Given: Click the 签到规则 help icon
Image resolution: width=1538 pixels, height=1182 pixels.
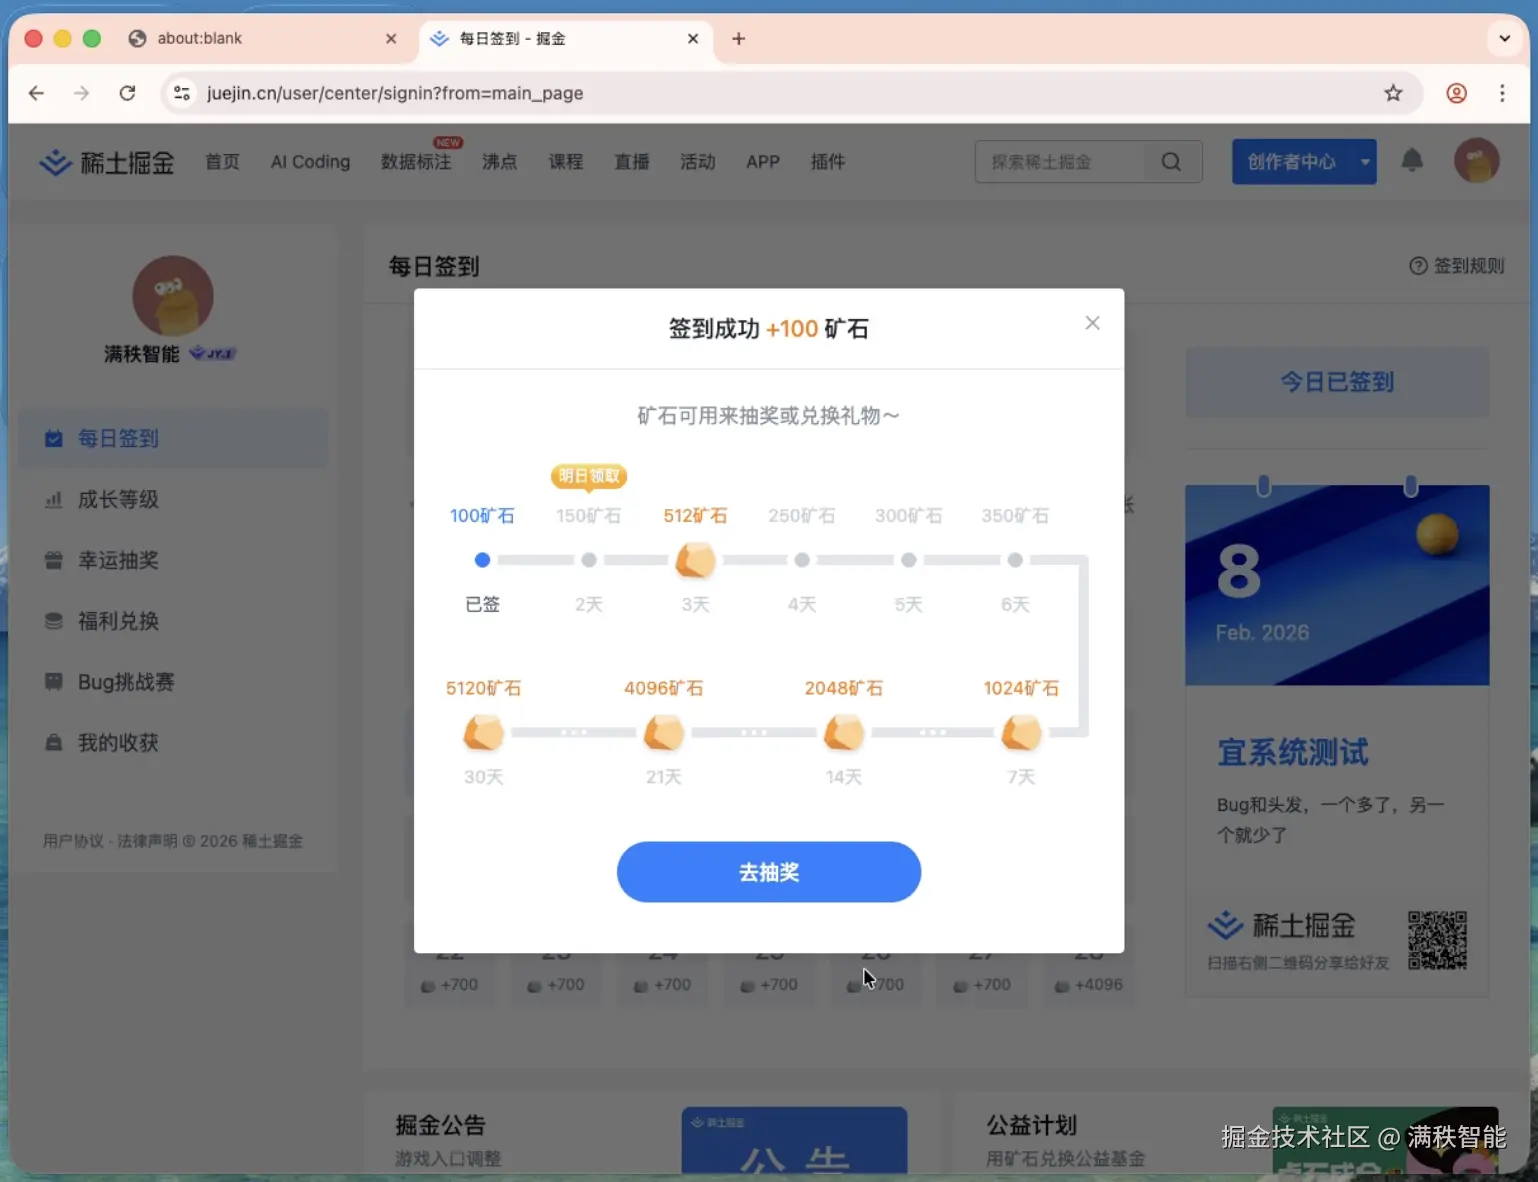Looking at the screenshot, I should pyautogui.click(x=1418, y=265).
